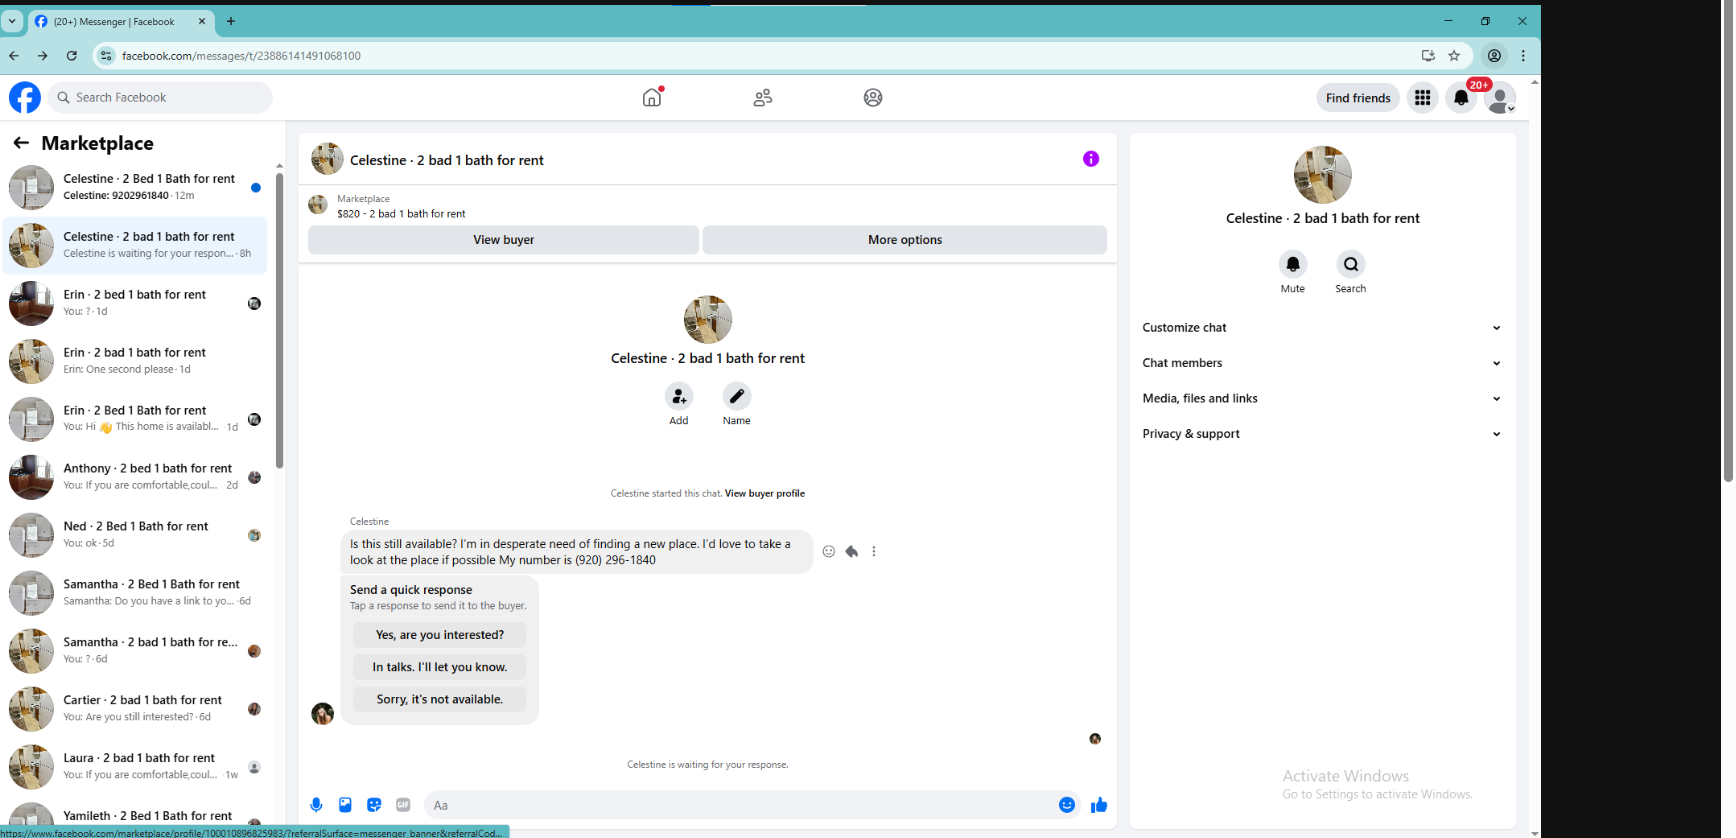Viewport: 1736px width, 838px height.
Task: Send quick response 'Sorry, it's not available.'
Action: point(440,699)
